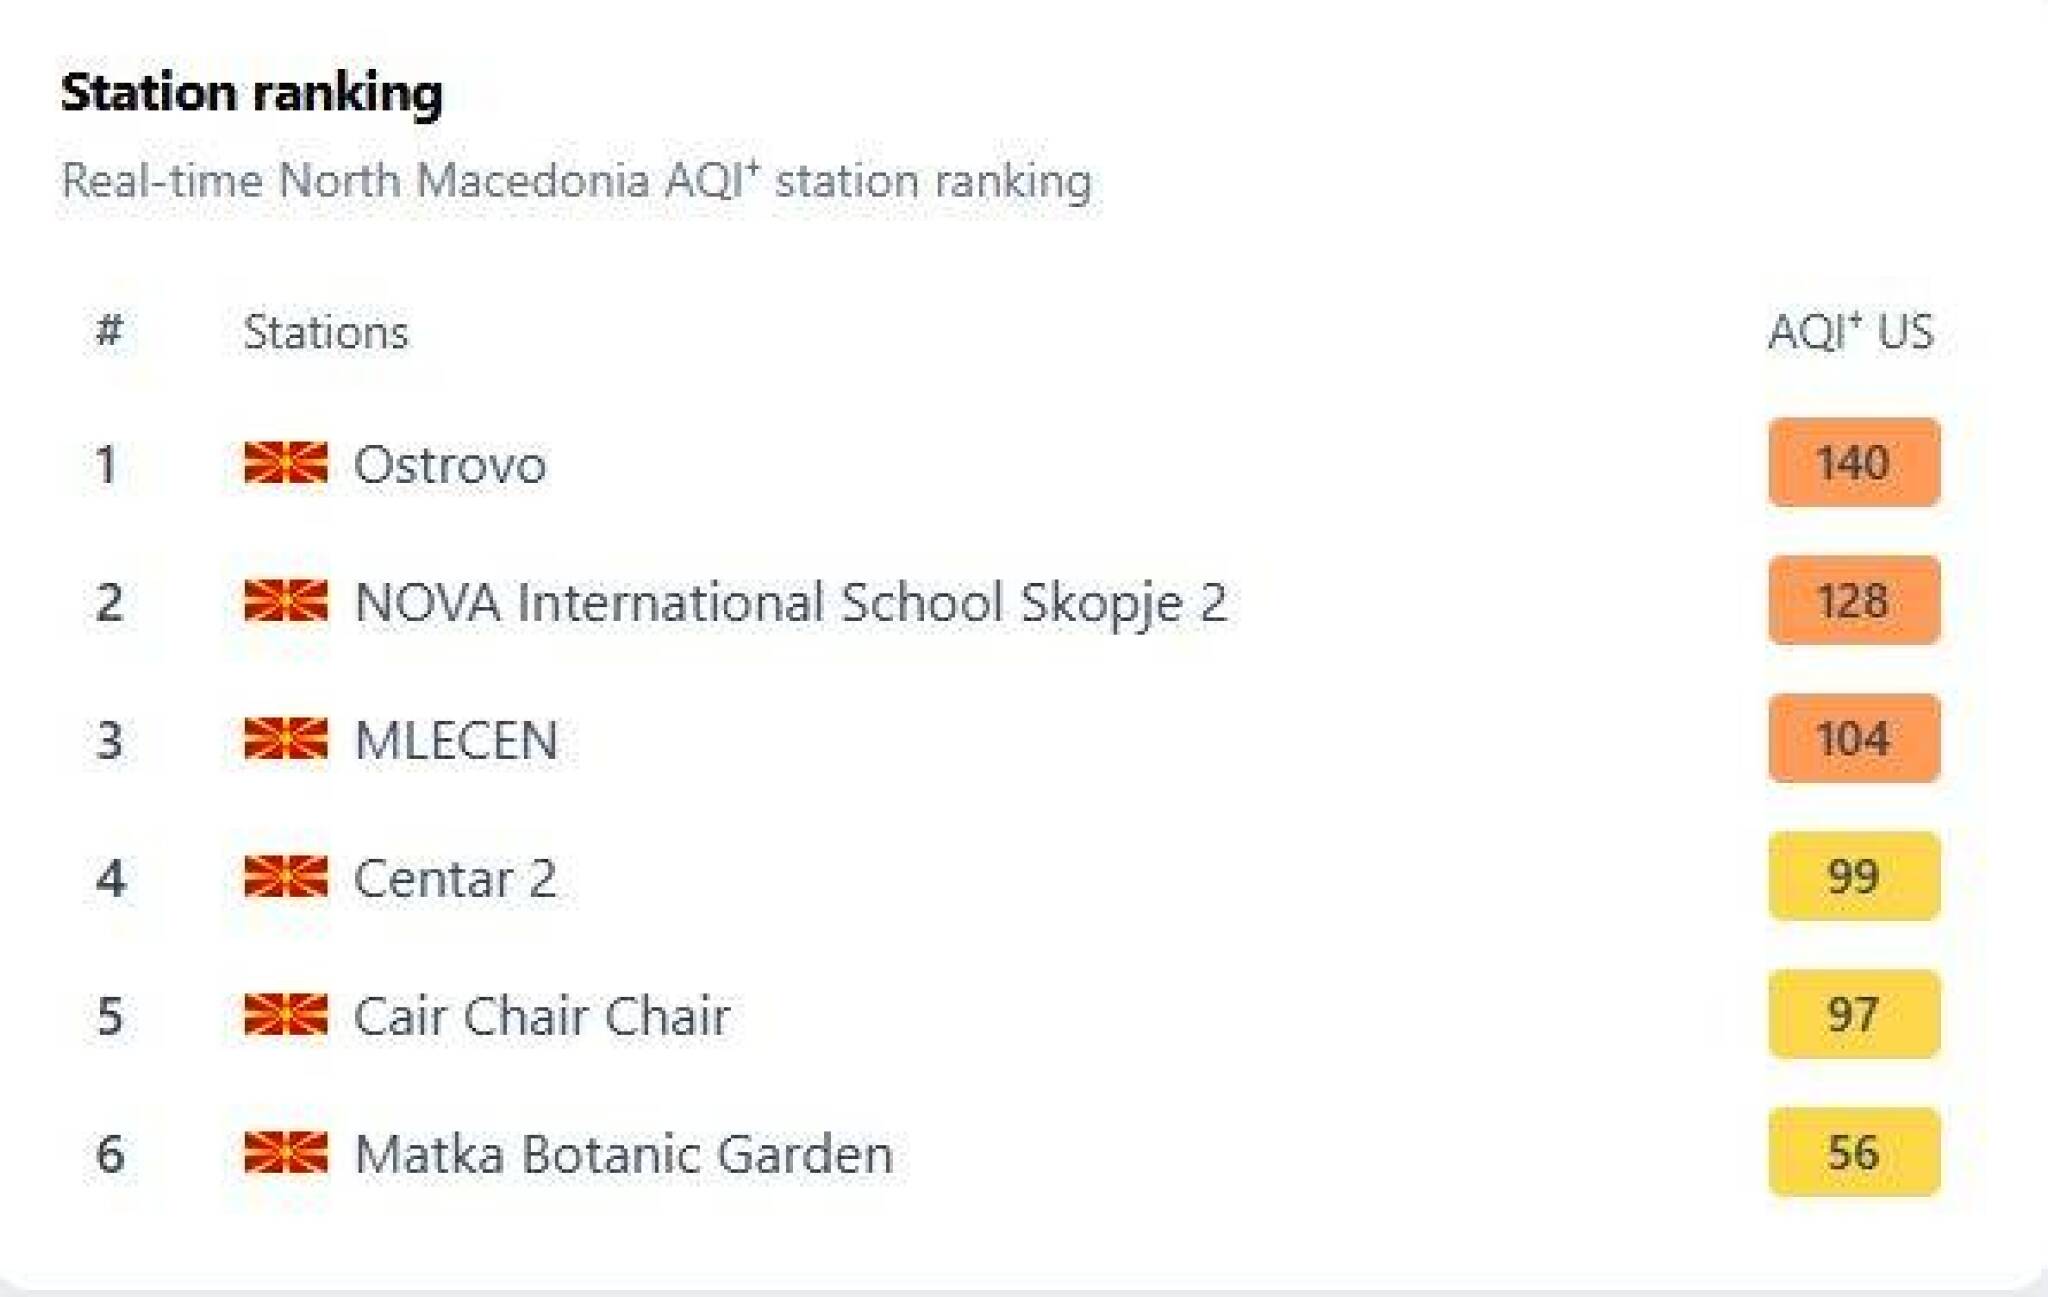Click the yellow 97 AQI badge

click(x=1853, y=1015)
